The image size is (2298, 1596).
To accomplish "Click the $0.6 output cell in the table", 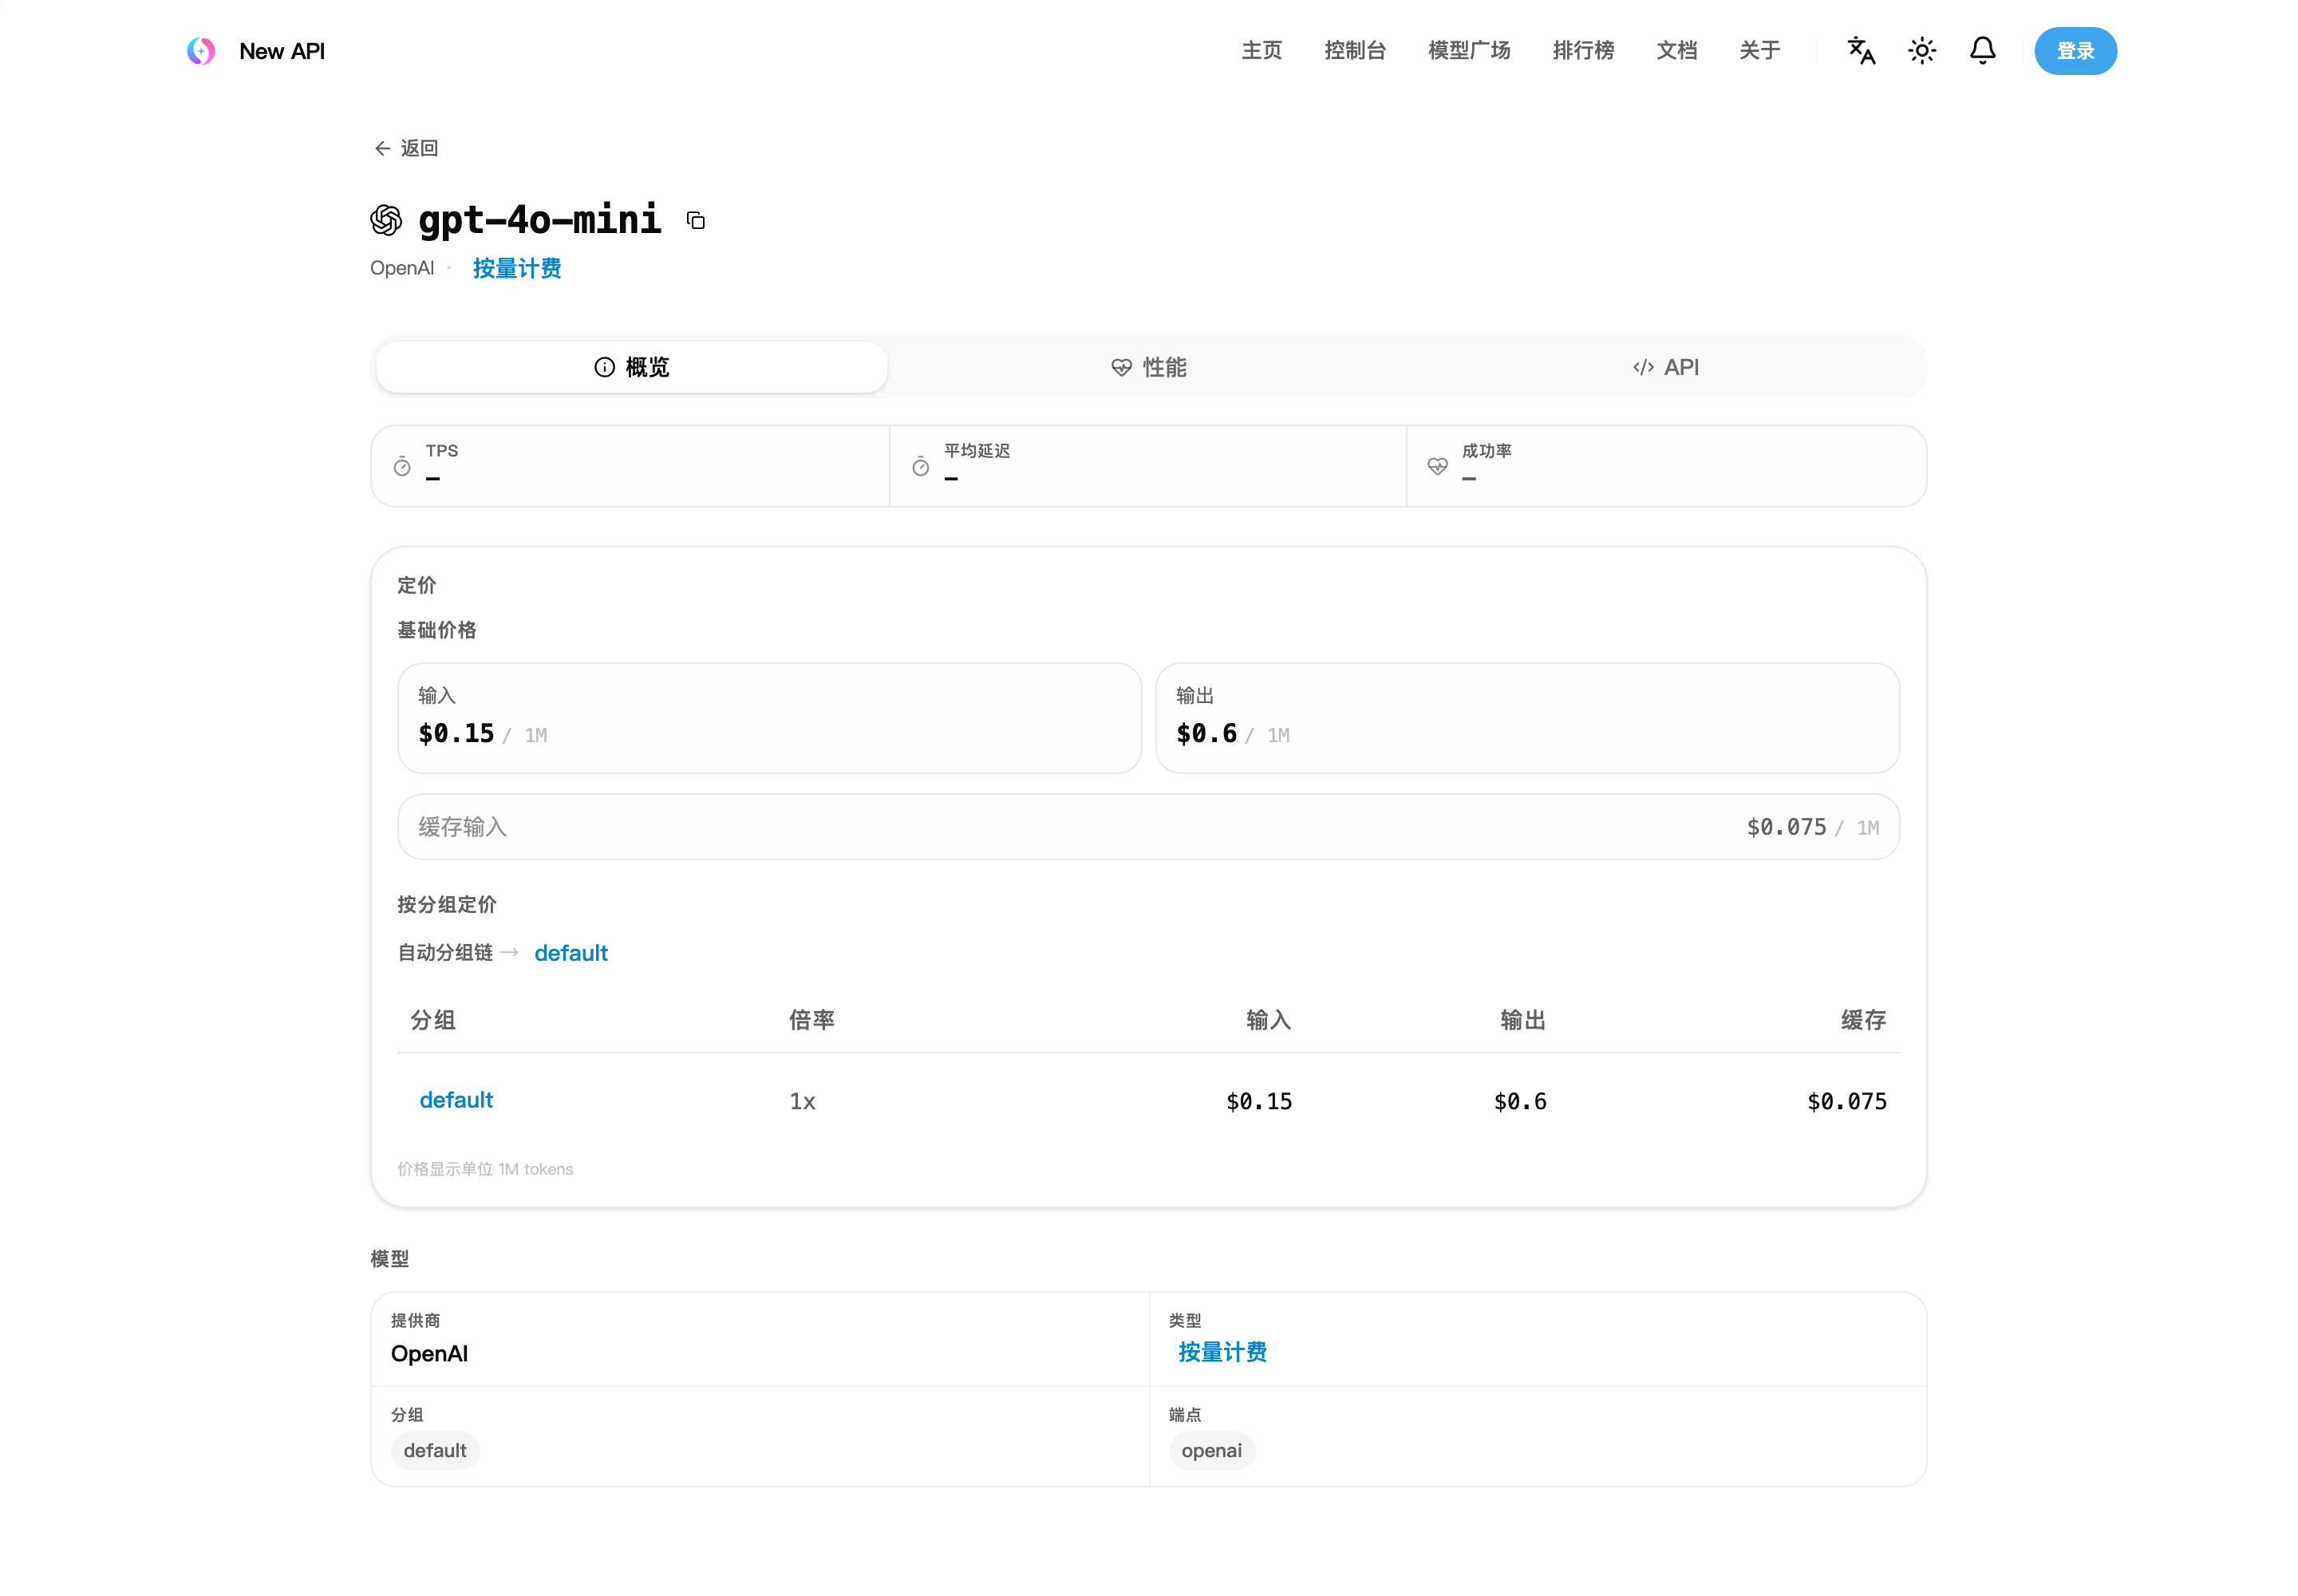I will coord(1520,1101).
